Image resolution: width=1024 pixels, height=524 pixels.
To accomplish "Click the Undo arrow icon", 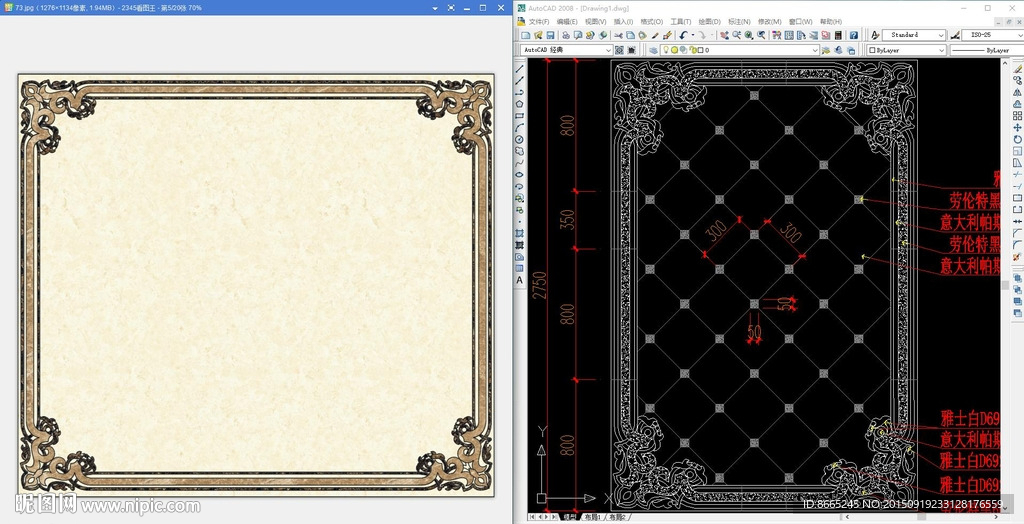I will [683, 35].
